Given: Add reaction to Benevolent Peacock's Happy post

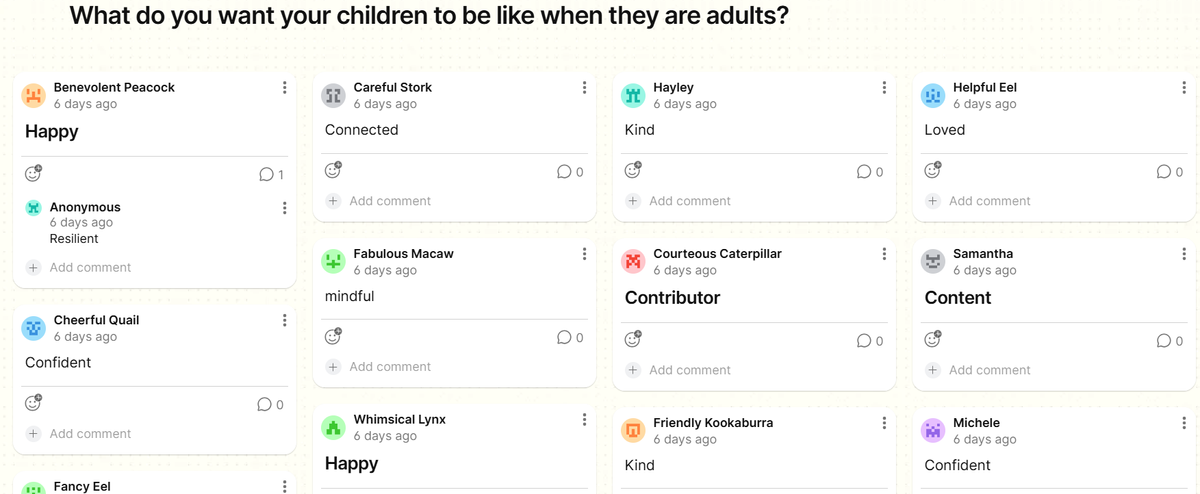Looking at the screenshot, I should point(33,174).
